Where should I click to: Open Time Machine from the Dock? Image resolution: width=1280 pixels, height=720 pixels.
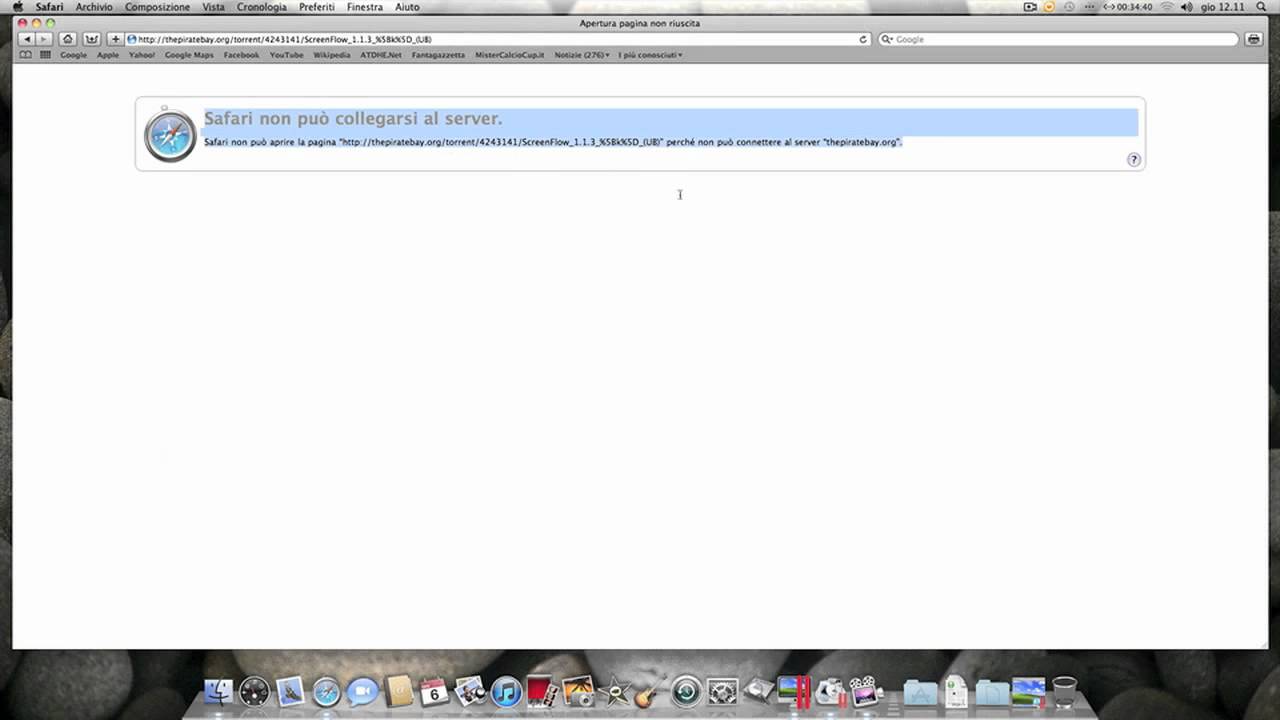686,691
